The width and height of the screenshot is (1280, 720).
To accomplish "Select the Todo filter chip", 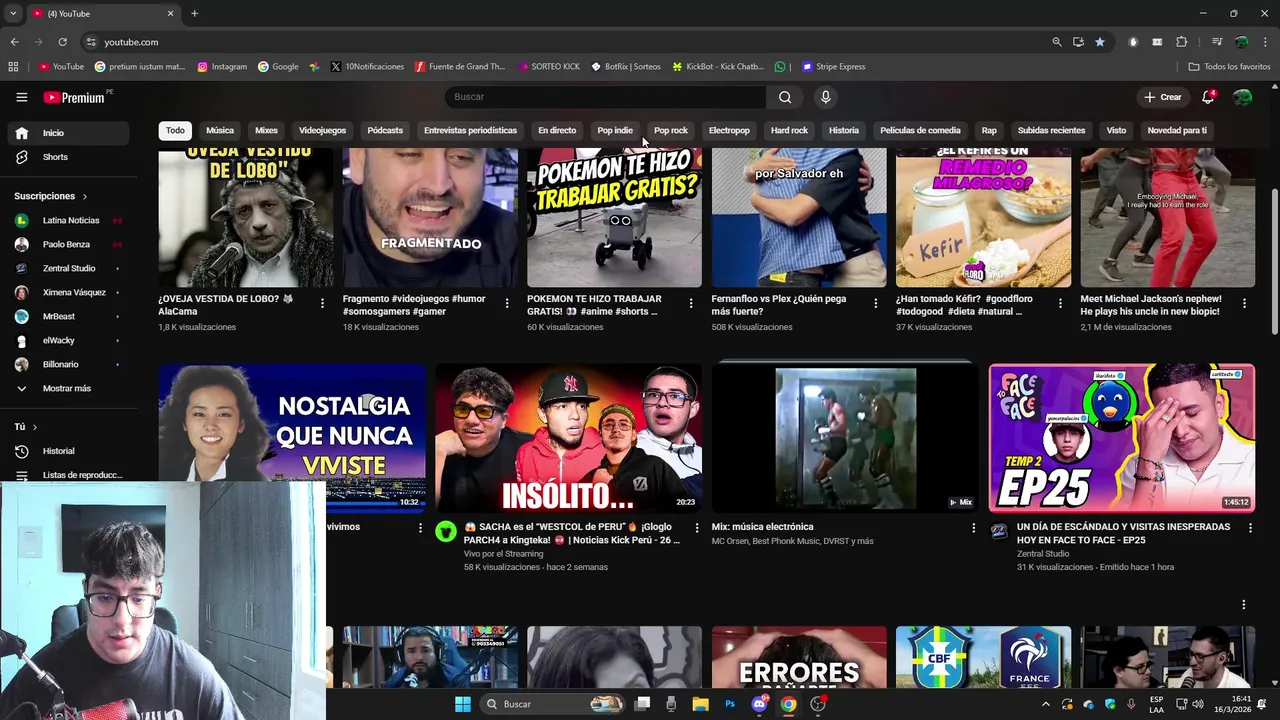I will coord(175,130).
